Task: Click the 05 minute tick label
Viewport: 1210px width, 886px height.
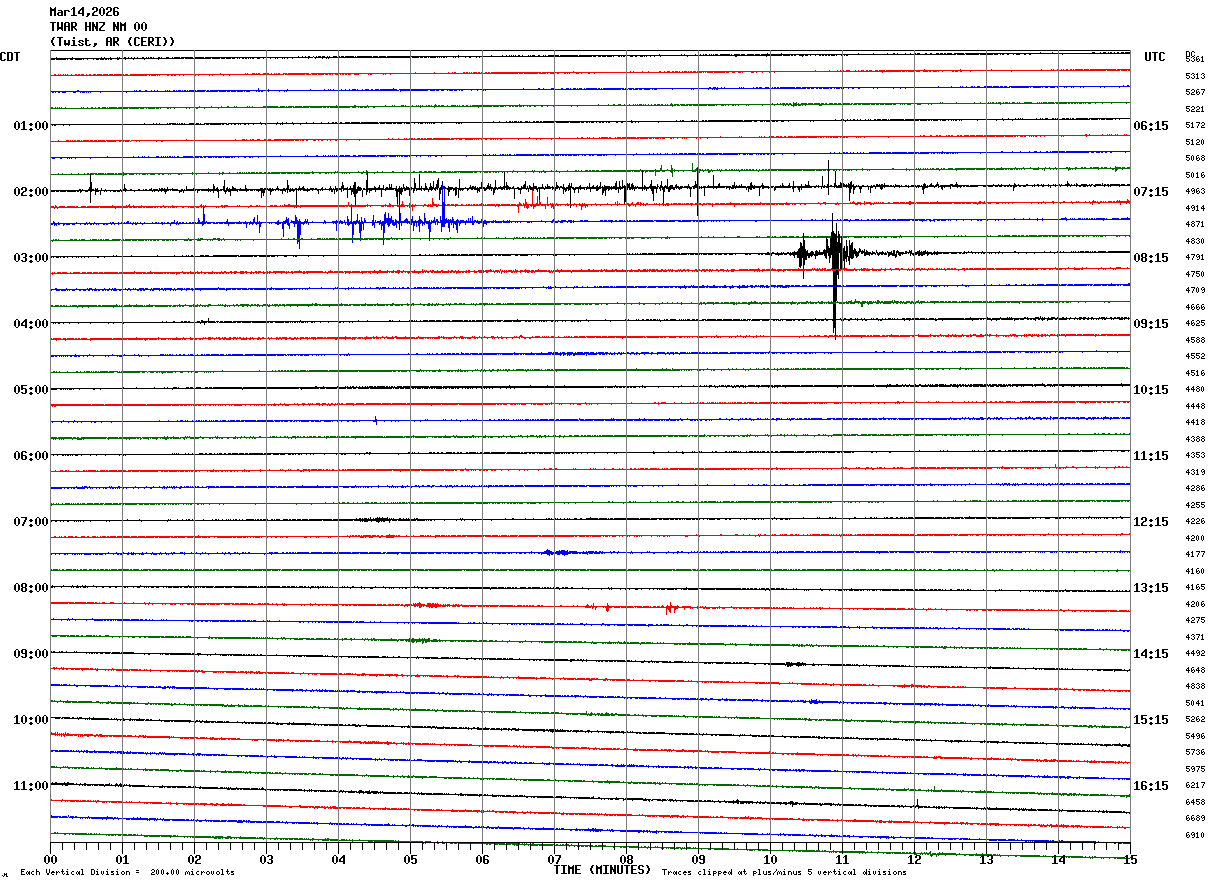Action: tap(410, 860)
